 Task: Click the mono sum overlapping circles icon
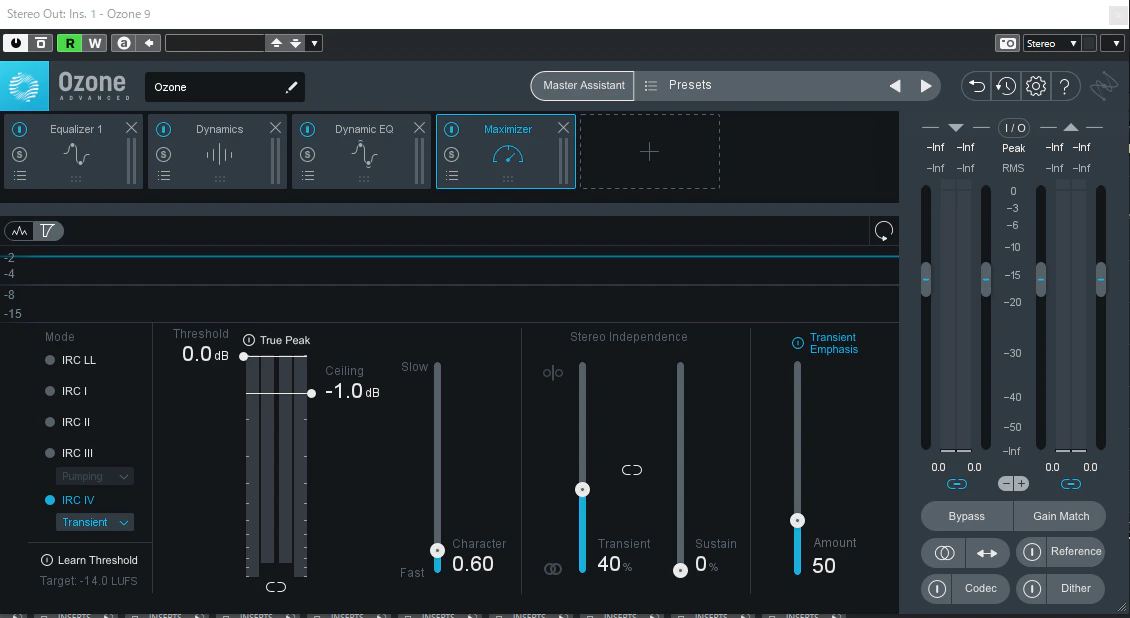(x=944, y=553)
